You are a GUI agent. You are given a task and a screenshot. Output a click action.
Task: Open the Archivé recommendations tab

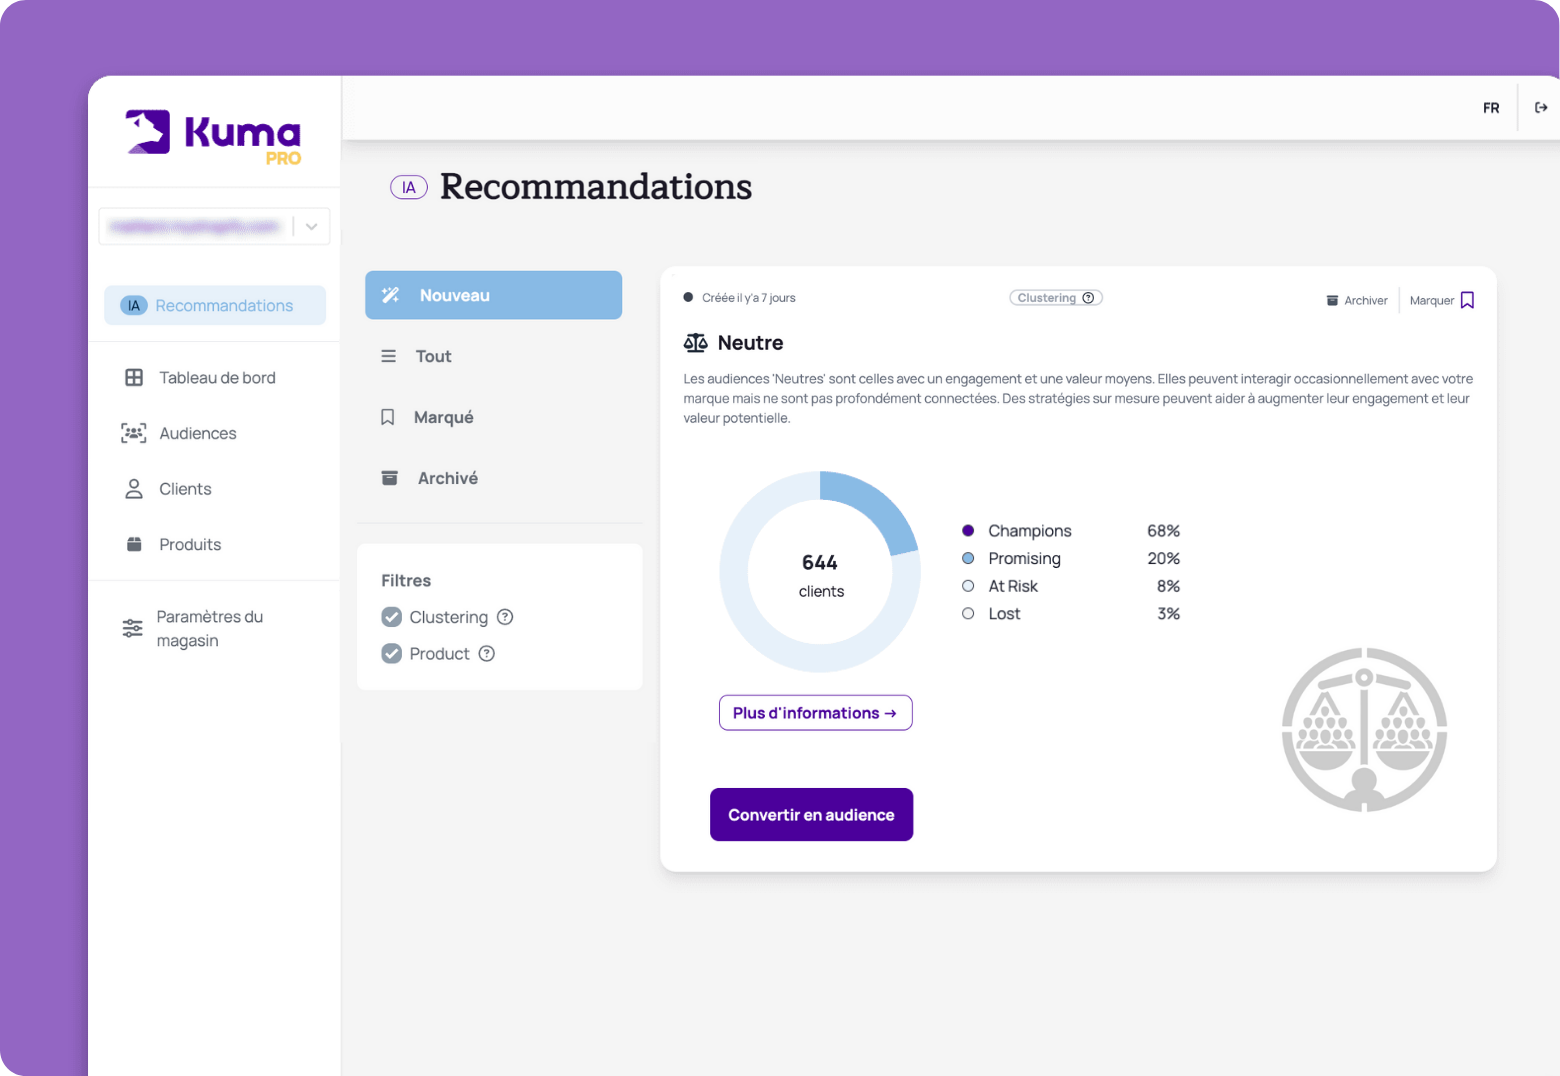tap(447, 479)
